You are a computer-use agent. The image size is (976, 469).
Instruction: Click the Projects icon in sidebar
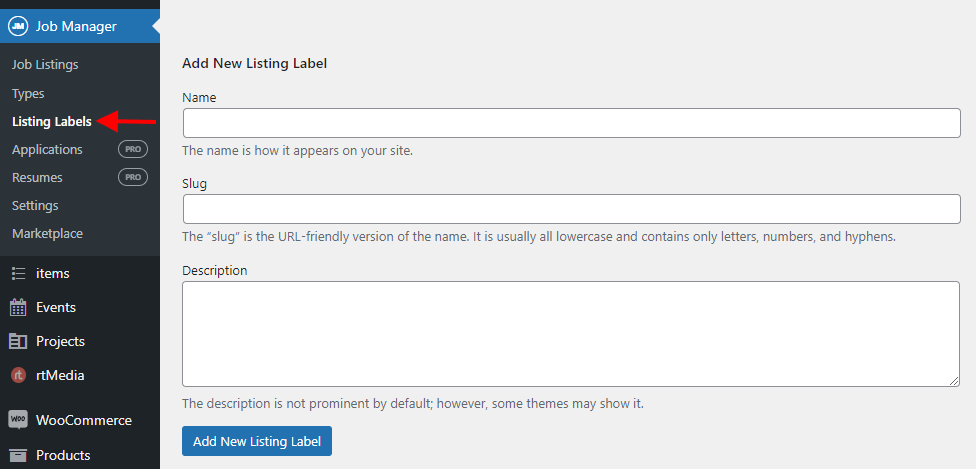(x=18, y=341)
